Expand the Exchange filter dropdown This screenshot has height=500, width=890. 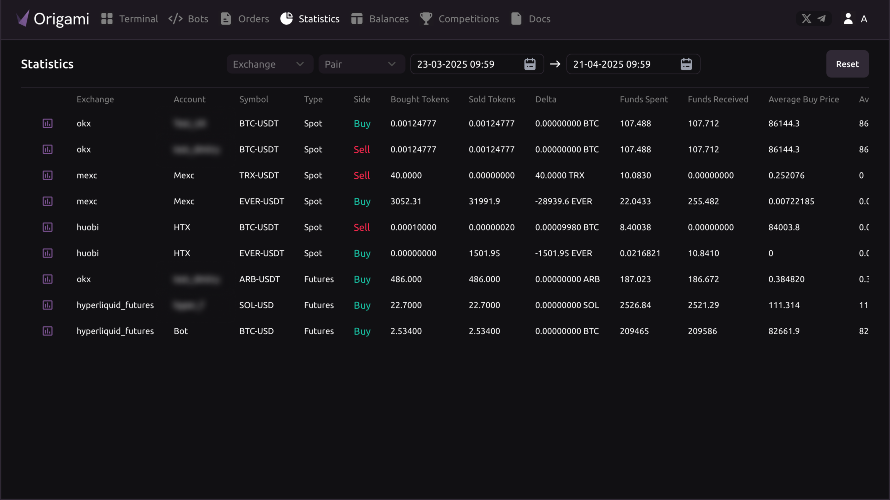click(x=270, y=64)
